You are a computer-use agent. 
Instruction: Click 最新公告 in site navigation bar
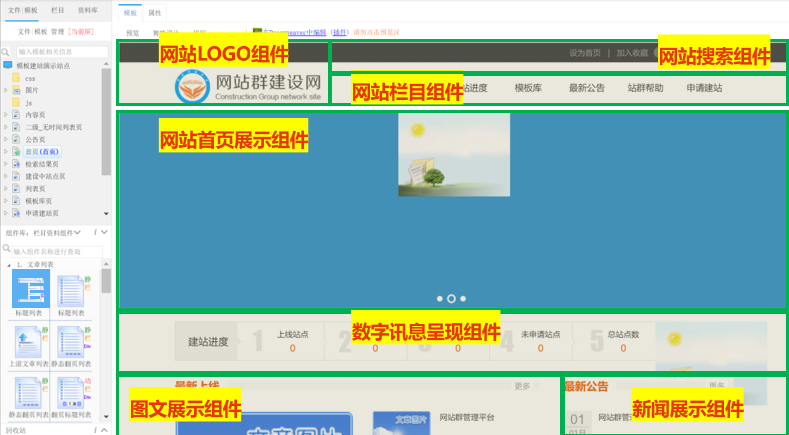tap(587, 88)
